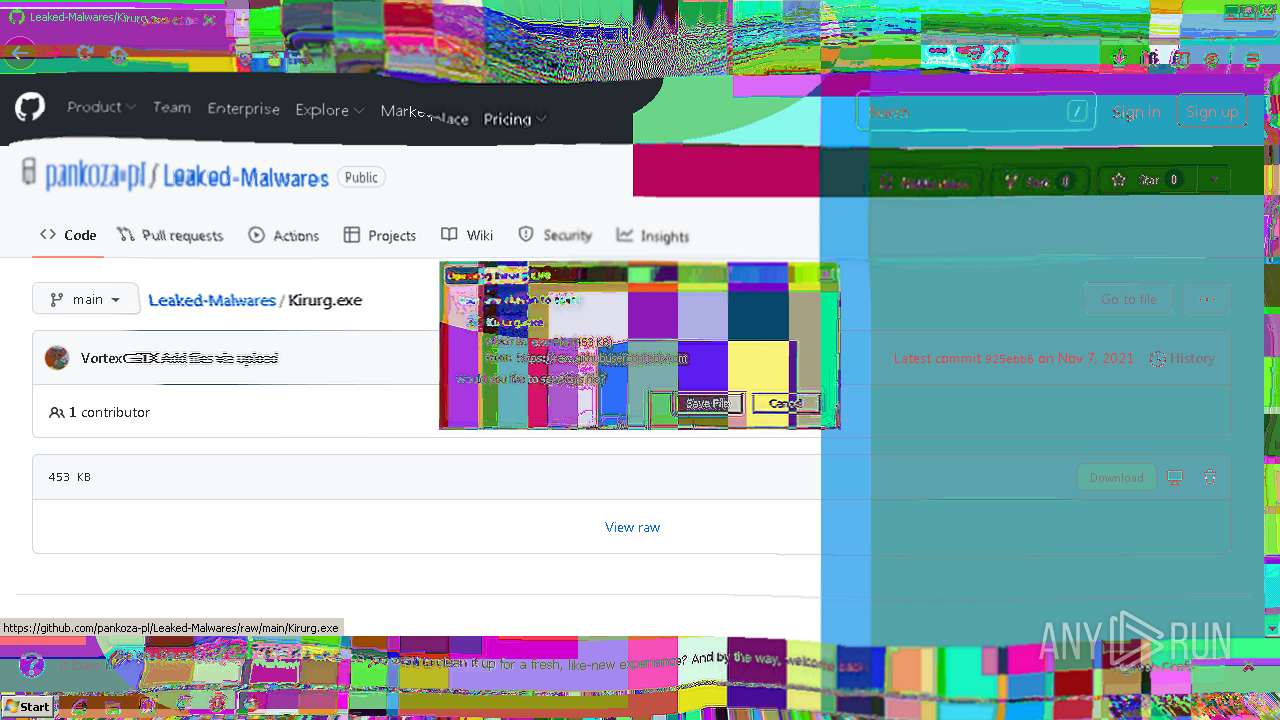Click Cancel in the download dialog
The image size is (1280, 720).
(x=786, y=403)
